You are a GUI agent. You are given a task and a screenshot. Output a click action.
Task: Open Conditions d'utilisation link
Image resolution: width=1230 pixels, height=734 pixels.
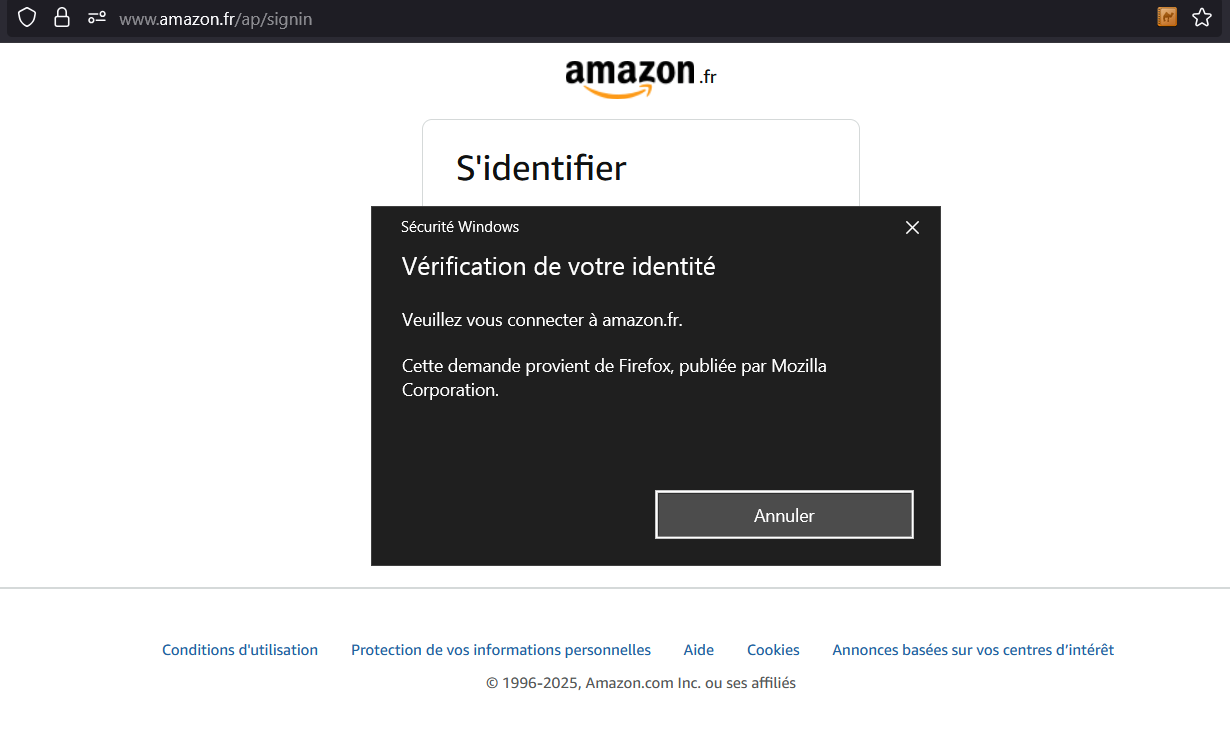[x=240, y=650]
